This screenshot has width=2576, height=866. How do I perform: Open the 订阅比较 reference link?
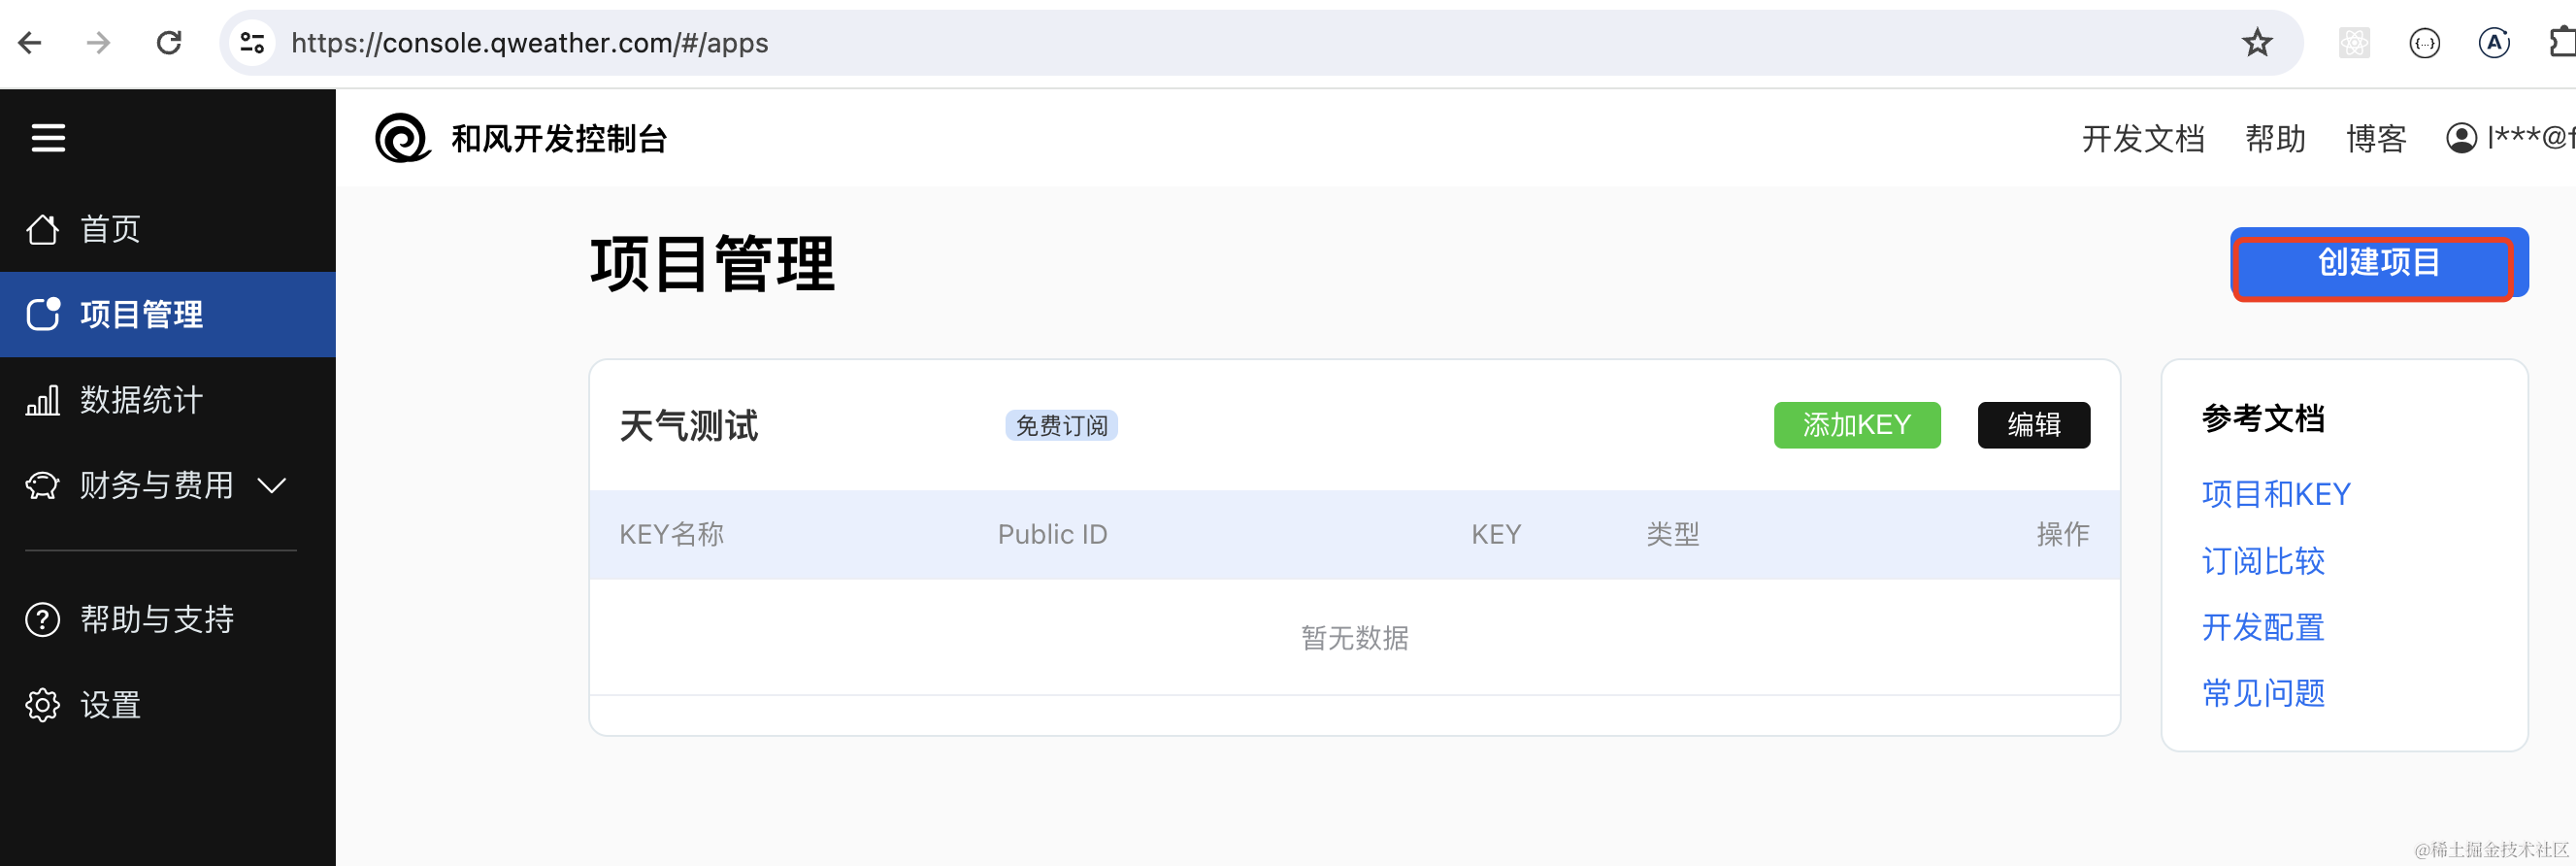pyautogui.click(x=2262, y=561)
